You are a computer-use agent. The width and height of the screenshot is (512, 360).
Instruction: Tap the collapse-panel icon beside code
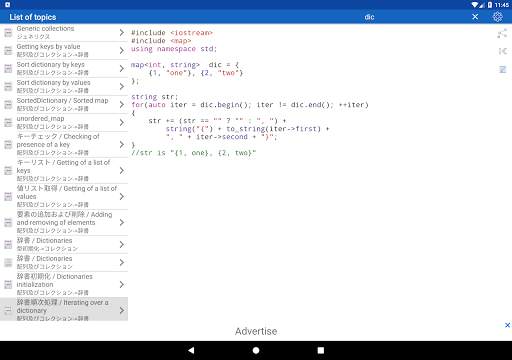[x=502, y=51]
